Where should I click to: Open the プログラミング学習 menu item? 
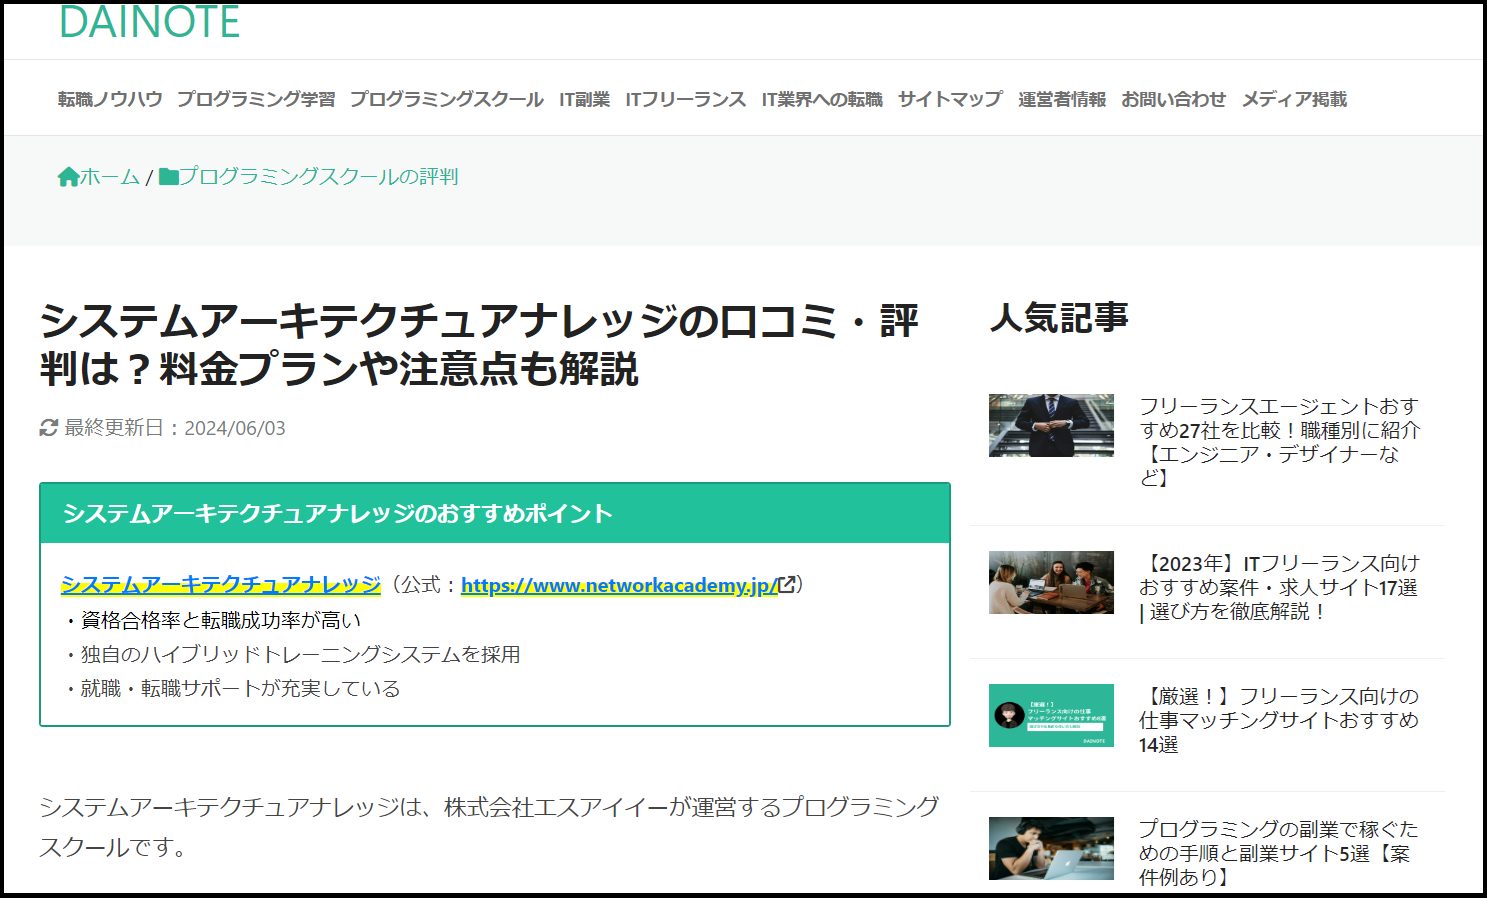coord(256,99)
